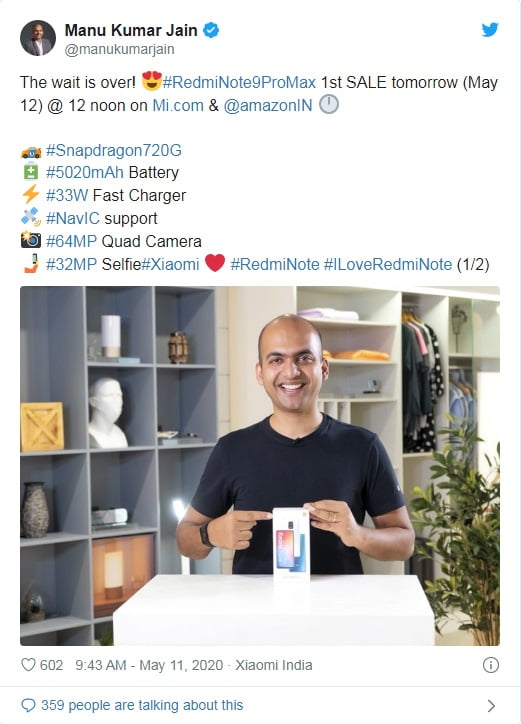Click the 9:43 AM - May 11, 2020 timestamp
Screen dimensions: 521x724
point(149,665)
